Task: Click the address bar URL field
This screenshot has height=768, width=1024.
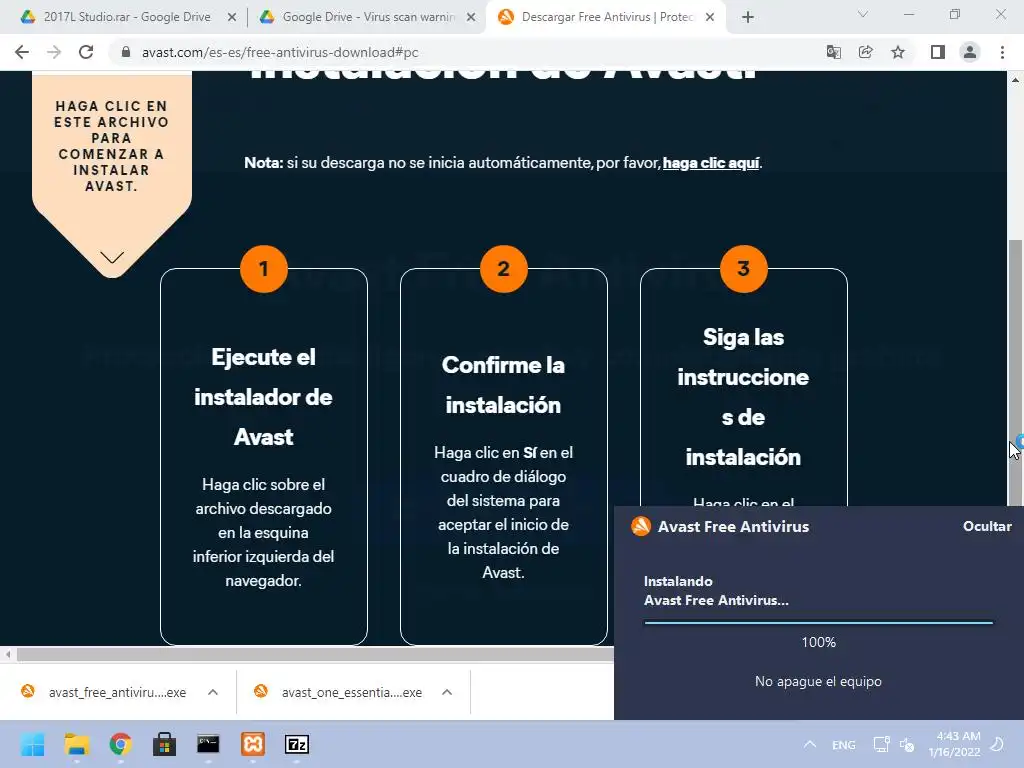Action: click(470, 52)
